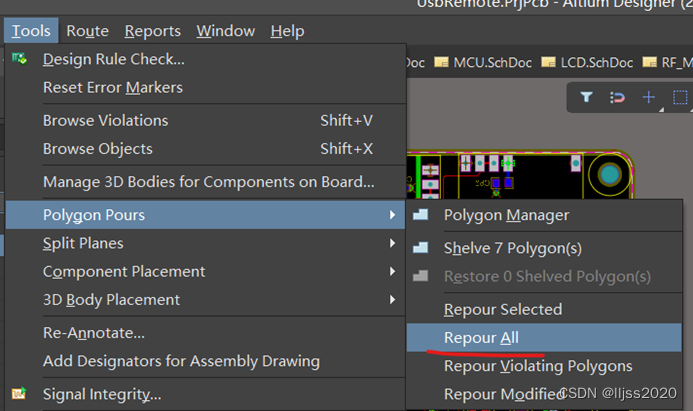
Task: Select Polygon Pours menu item
Action: pos(206,215)
